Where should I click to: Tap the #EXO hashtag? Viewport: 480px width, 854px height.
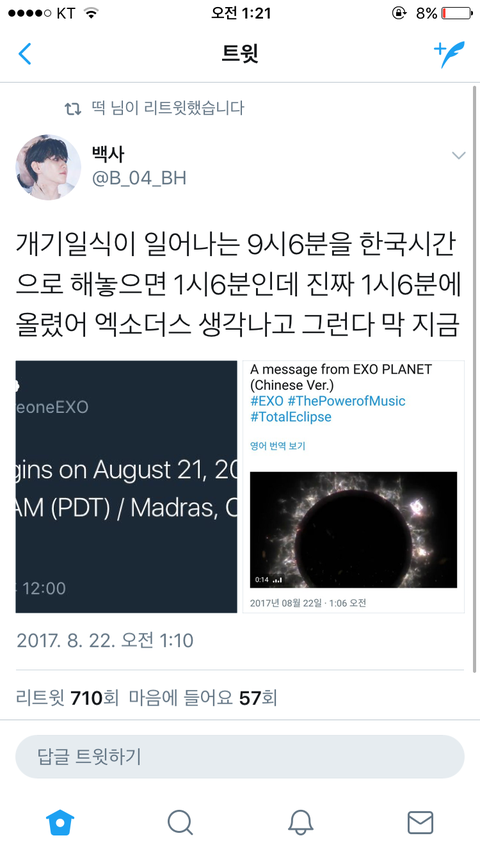(267, 401)
